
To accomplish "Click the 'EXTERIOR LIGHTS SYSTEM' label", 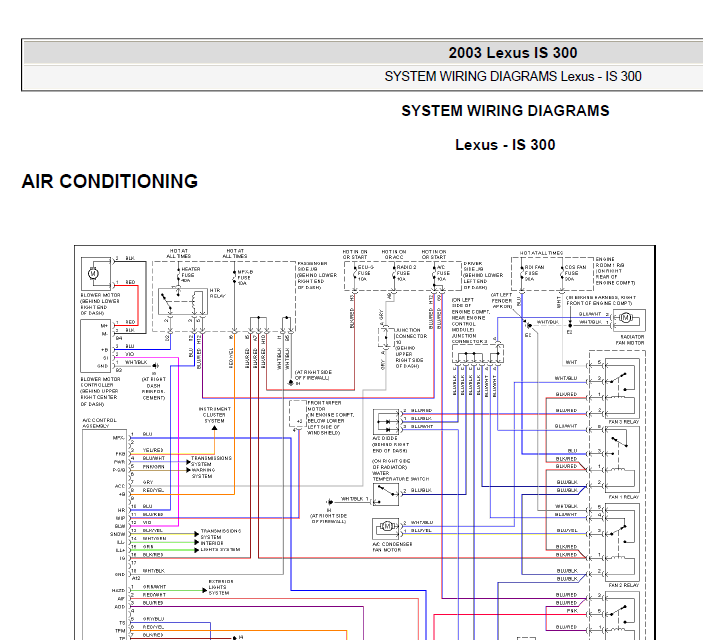I will pos(219,587).
